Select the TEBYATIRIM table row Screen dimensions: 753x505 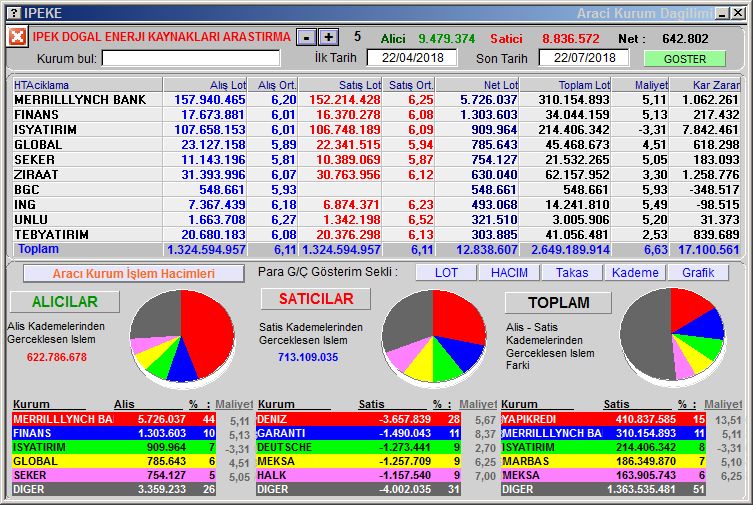coord(376,234)
